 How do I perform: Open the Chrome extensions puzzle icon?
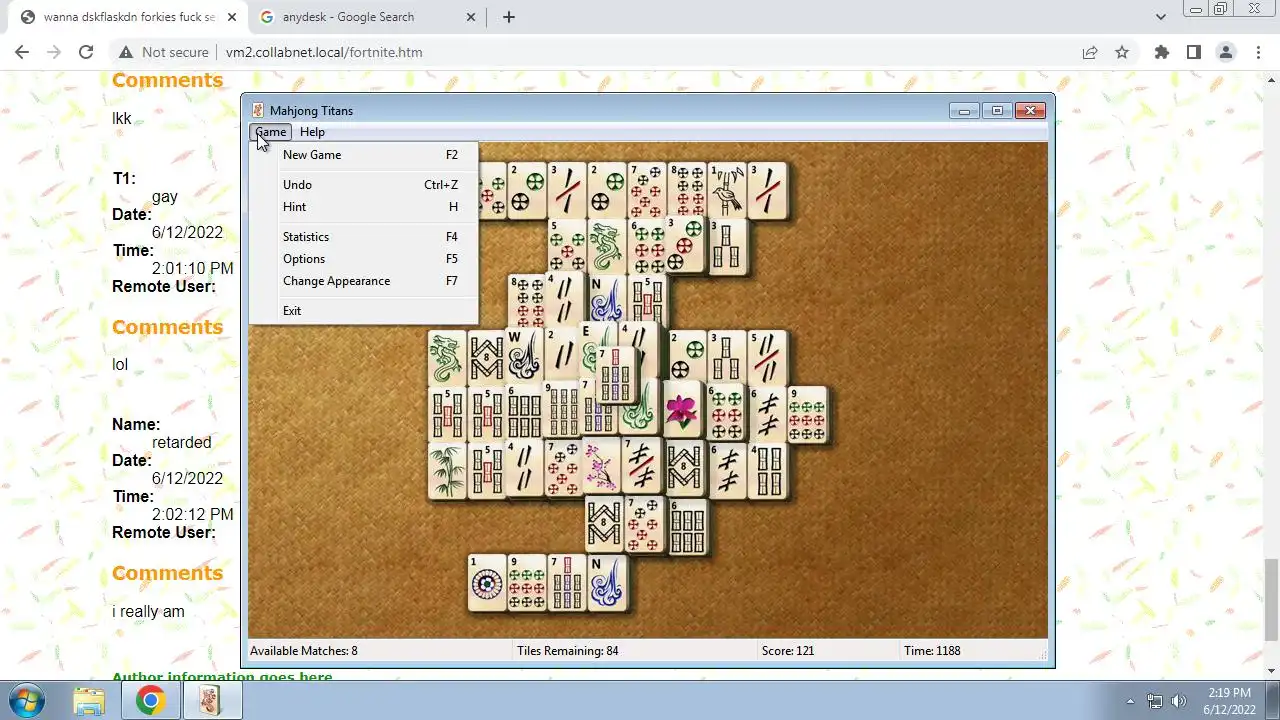pyautogui.click(x=1161, y=52)
